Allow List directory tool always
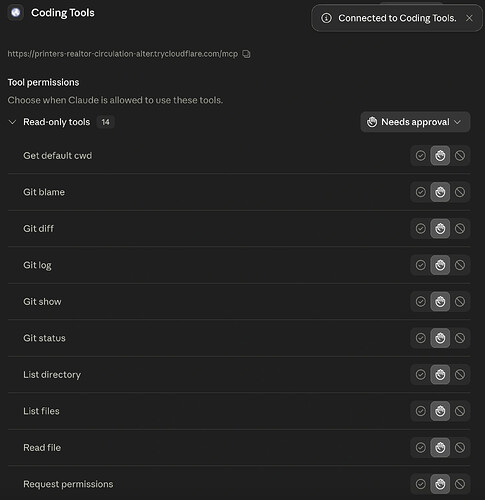 tap(421, 374)
